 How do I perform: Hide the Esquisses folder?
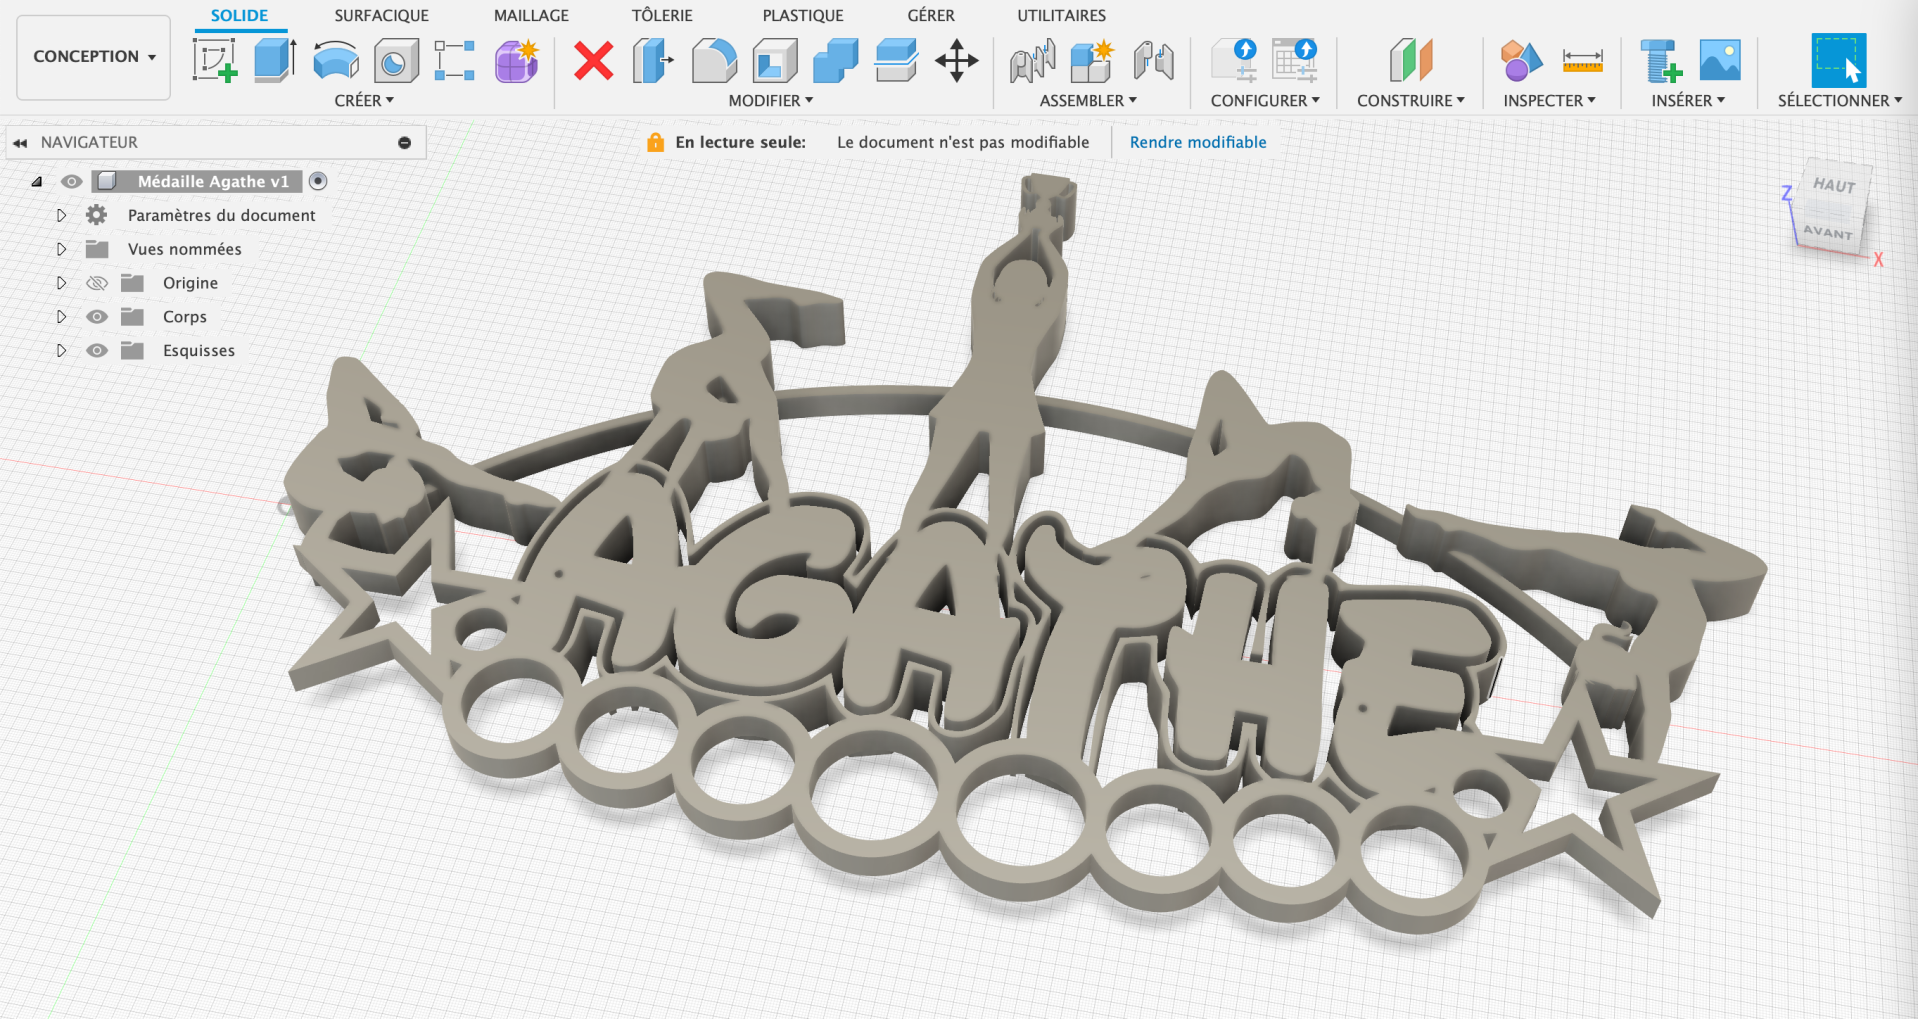pos(97,351)
